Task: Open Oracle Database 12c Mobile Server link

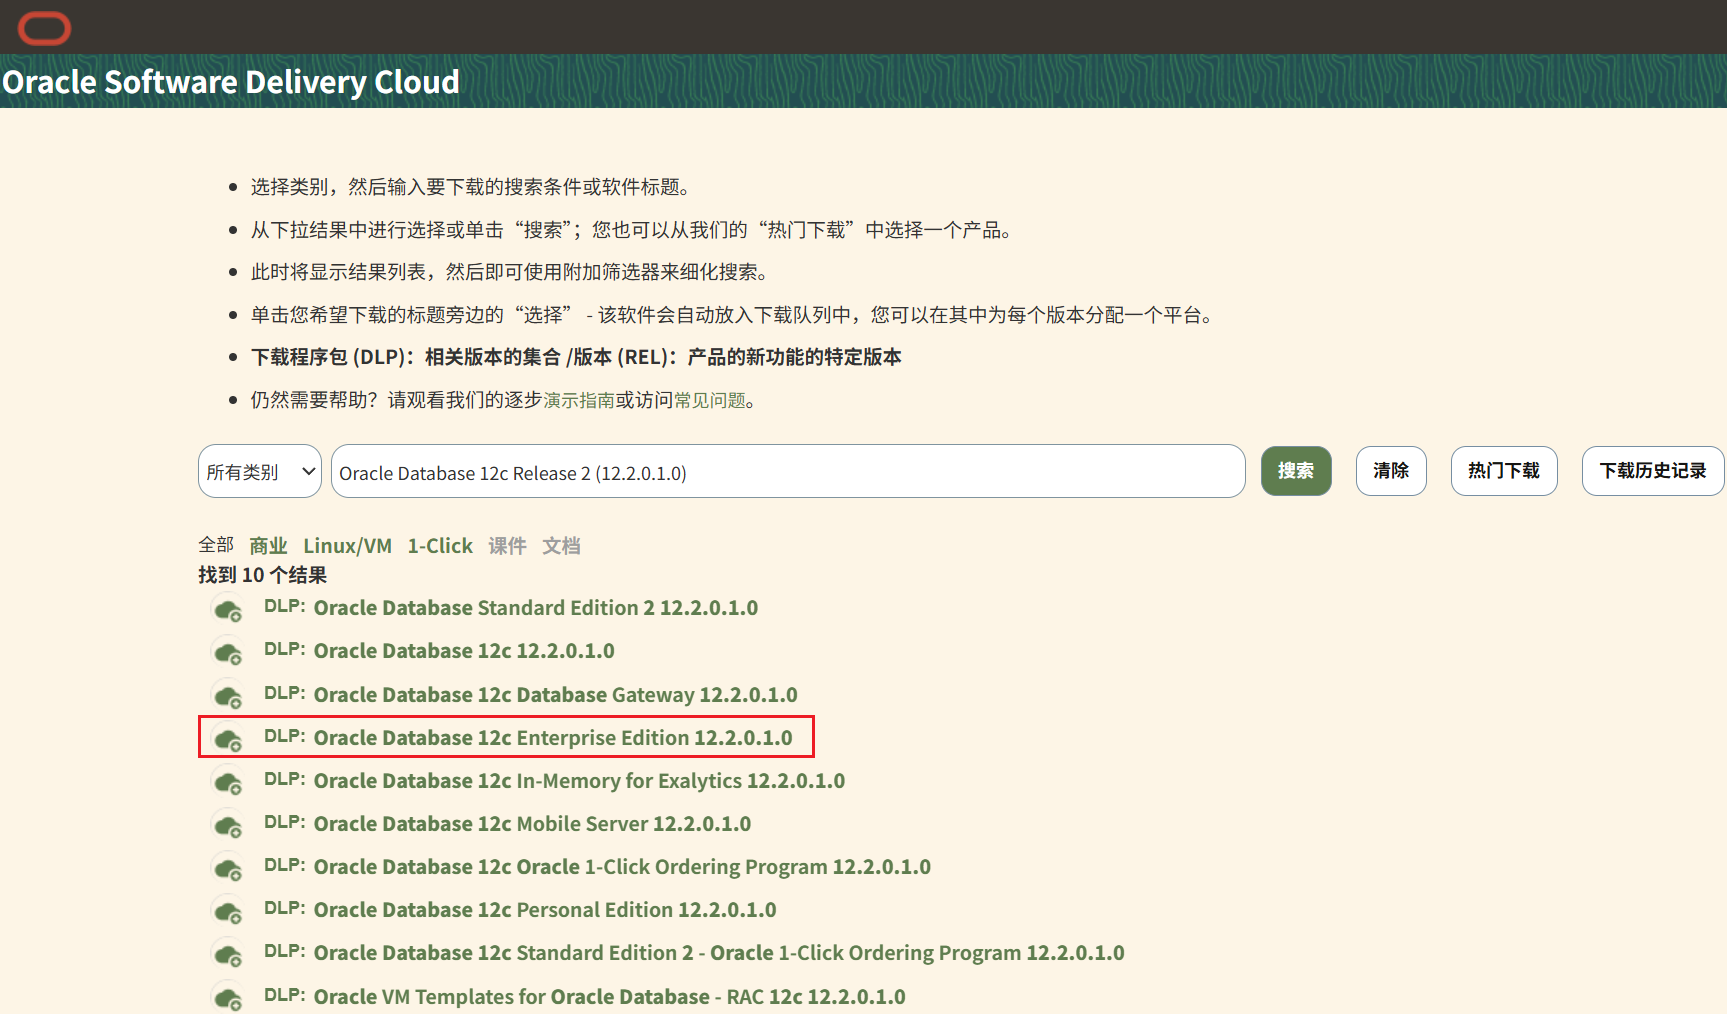Action: 533,824
